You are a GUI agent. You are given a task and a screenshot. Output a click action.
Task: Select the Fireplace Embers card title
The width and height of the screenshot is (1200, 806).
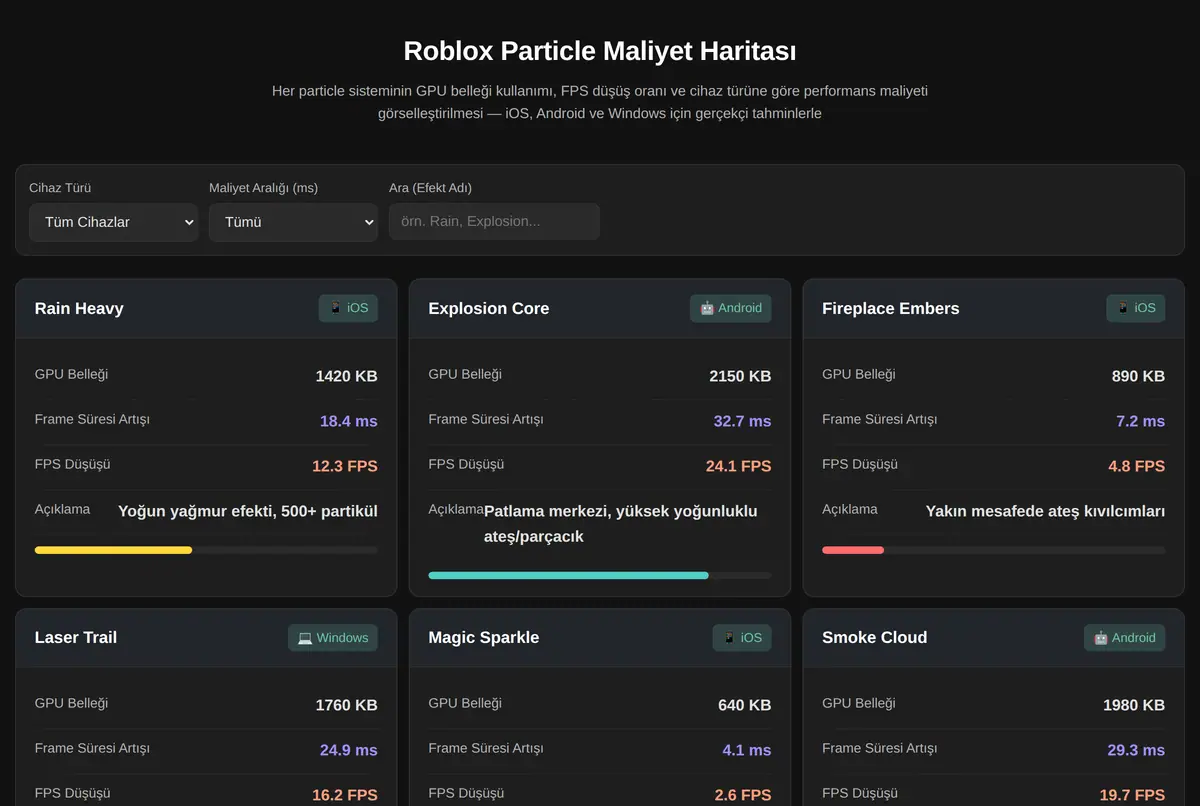click(x=891, y=308)
